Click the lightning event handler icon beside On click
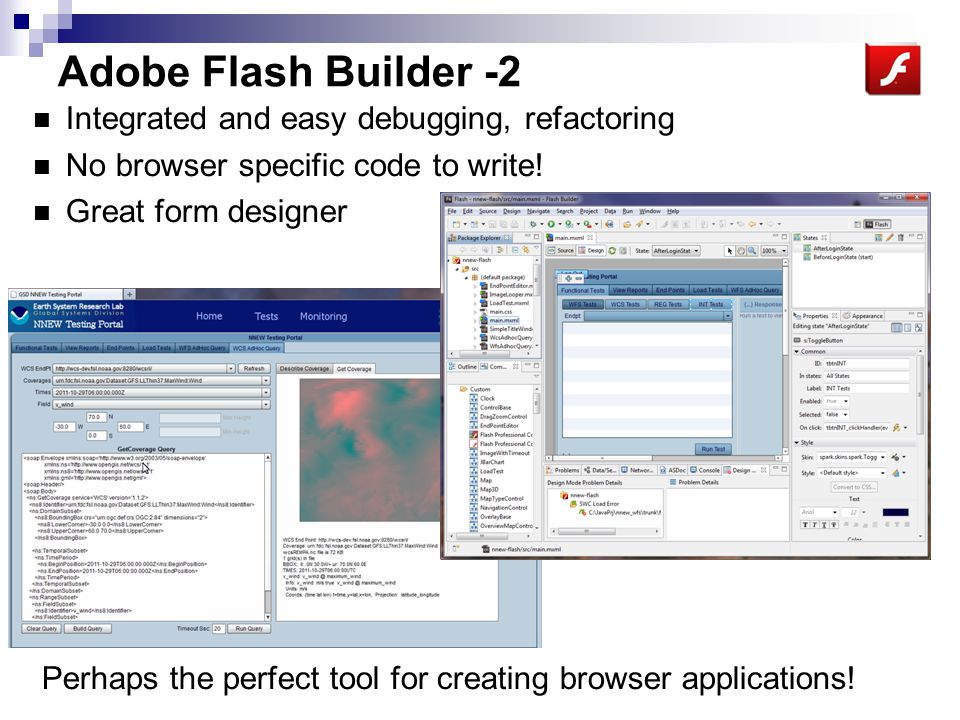Image resolution: width=960 pixels, height=720 pixels. point(896,428)
